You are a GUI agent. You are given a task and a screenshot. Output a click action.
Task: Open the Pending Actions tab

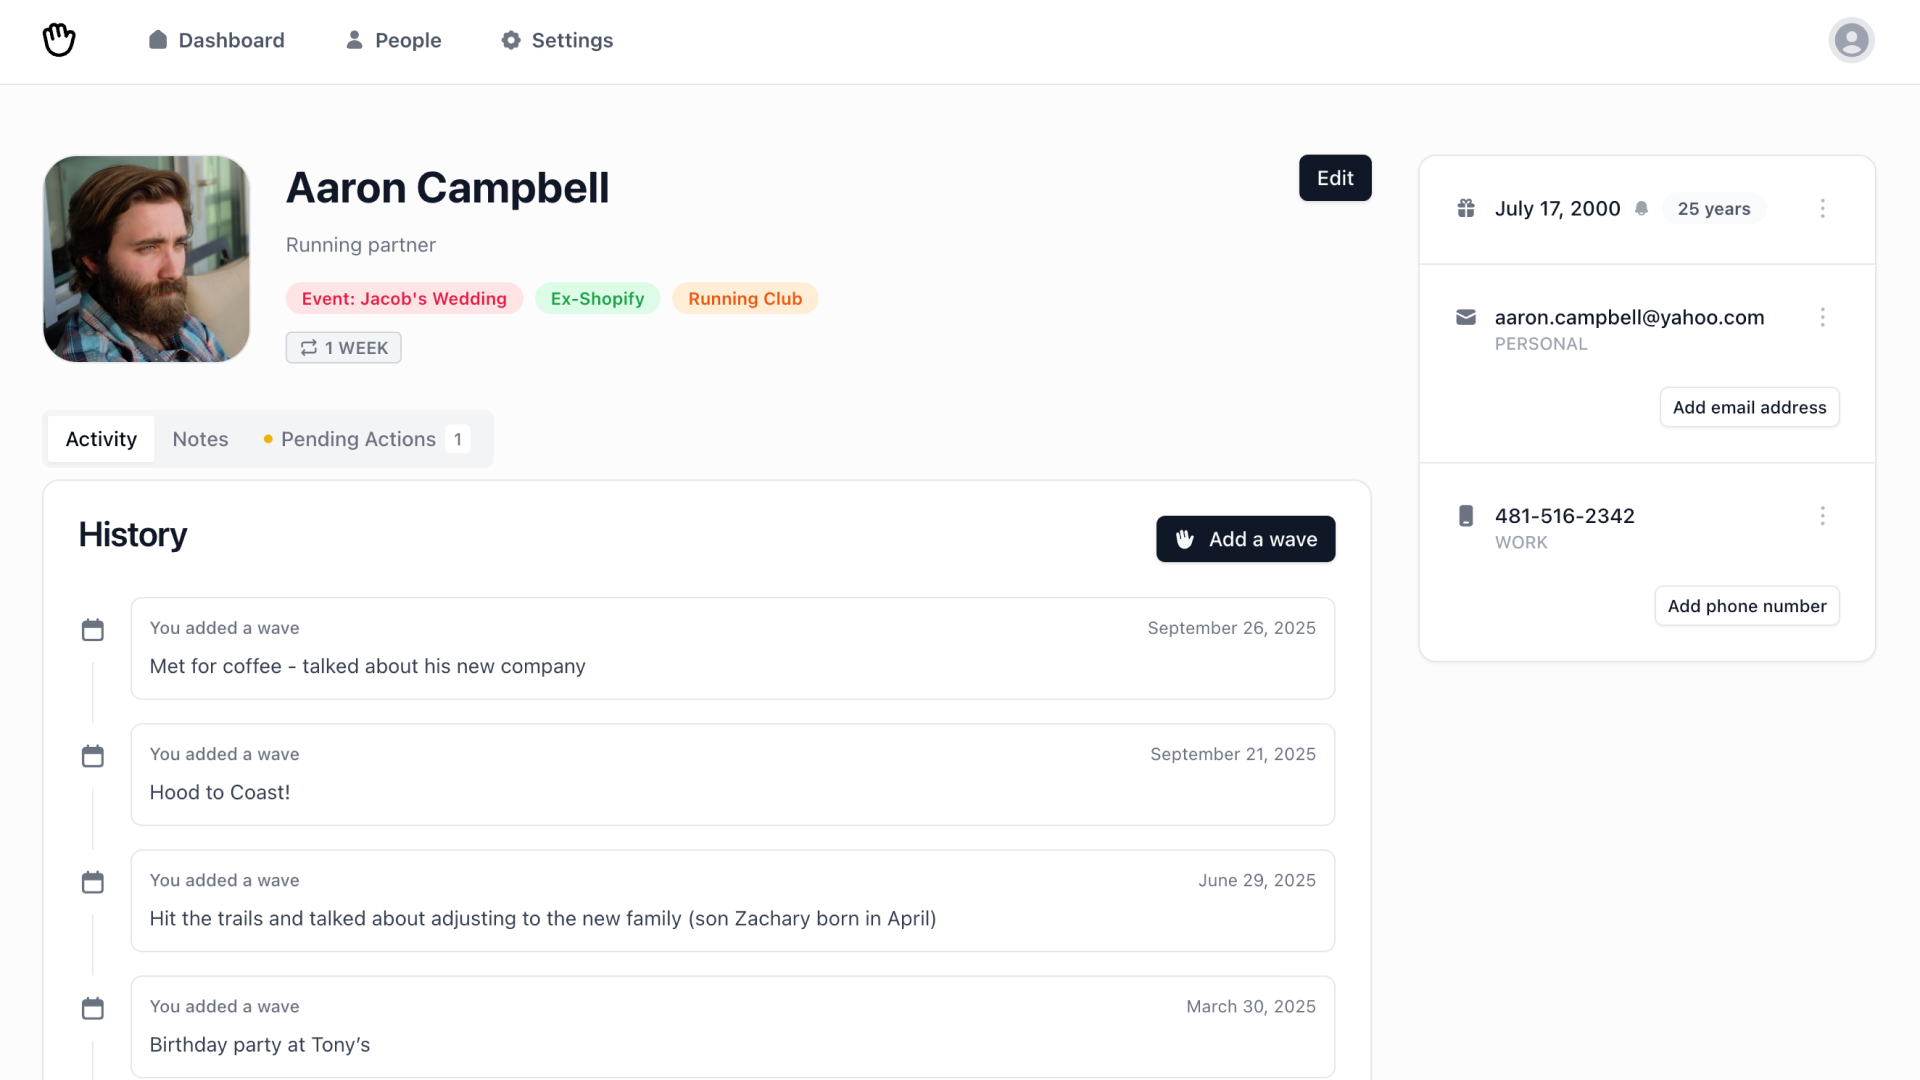[x=358, y=438]
